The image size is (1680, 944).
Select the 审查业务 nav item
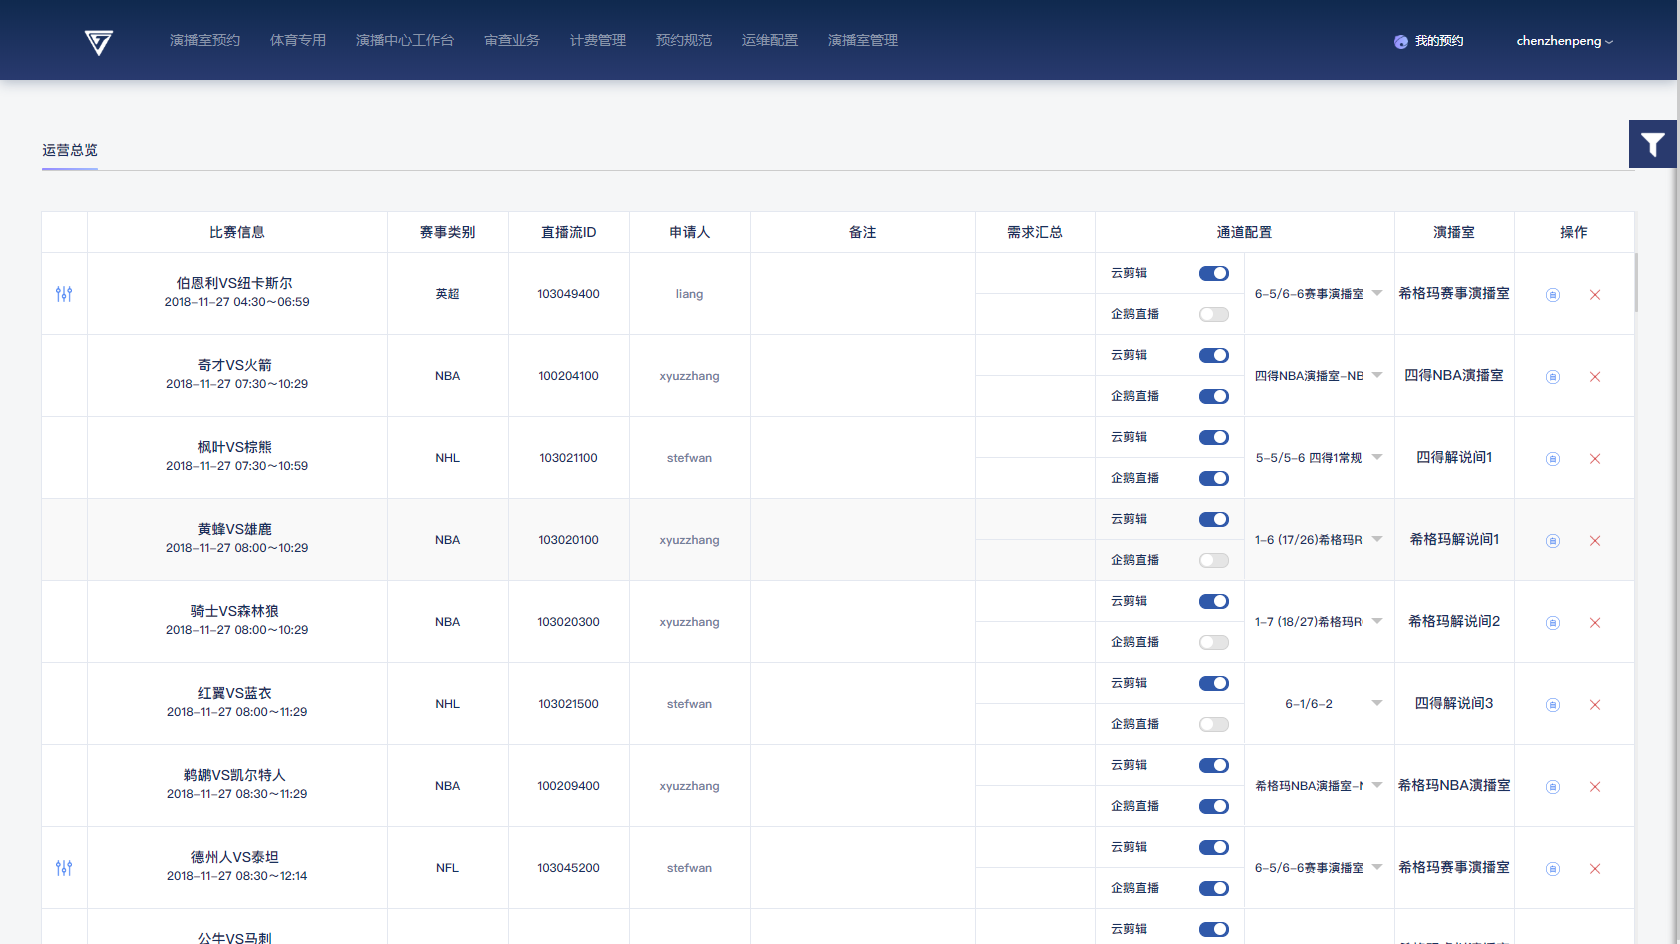point(512,40)
